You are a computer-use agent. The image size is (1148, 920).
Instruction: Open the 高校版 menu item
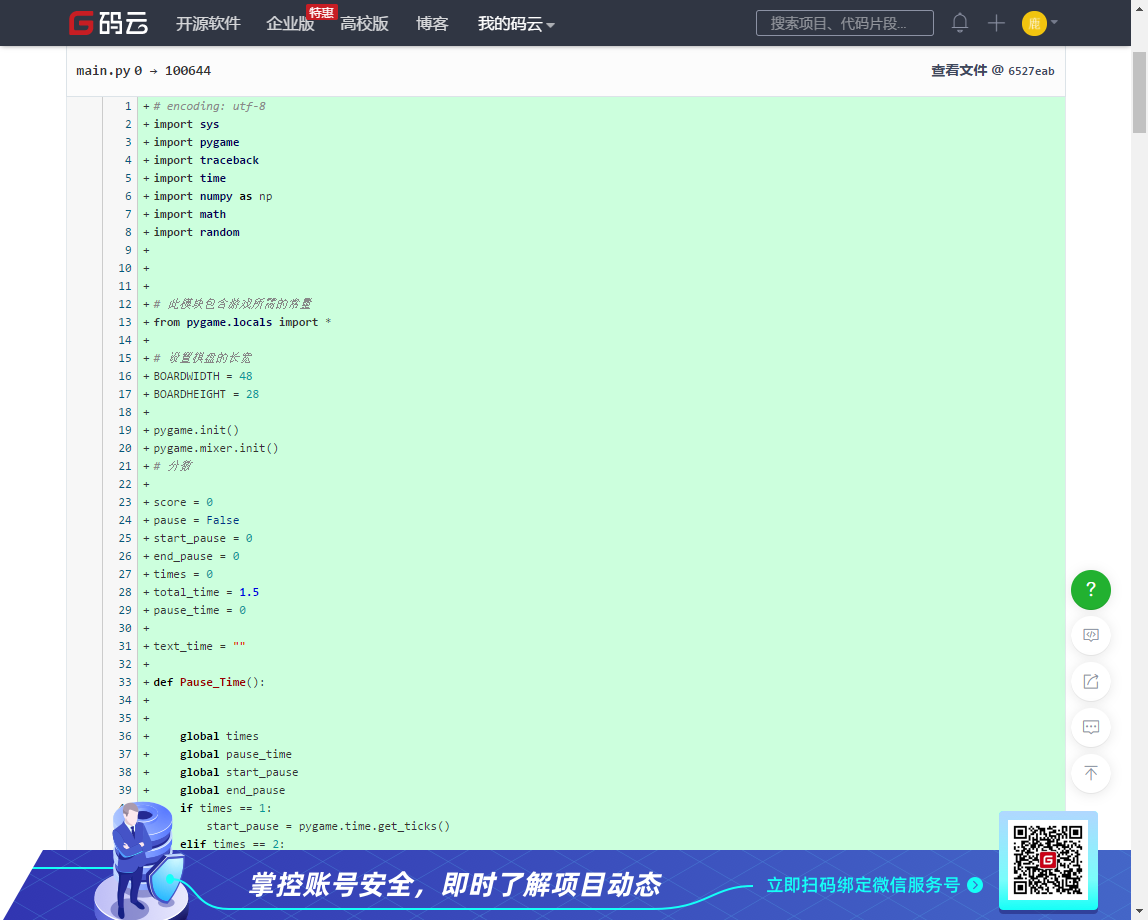(364, 23)
